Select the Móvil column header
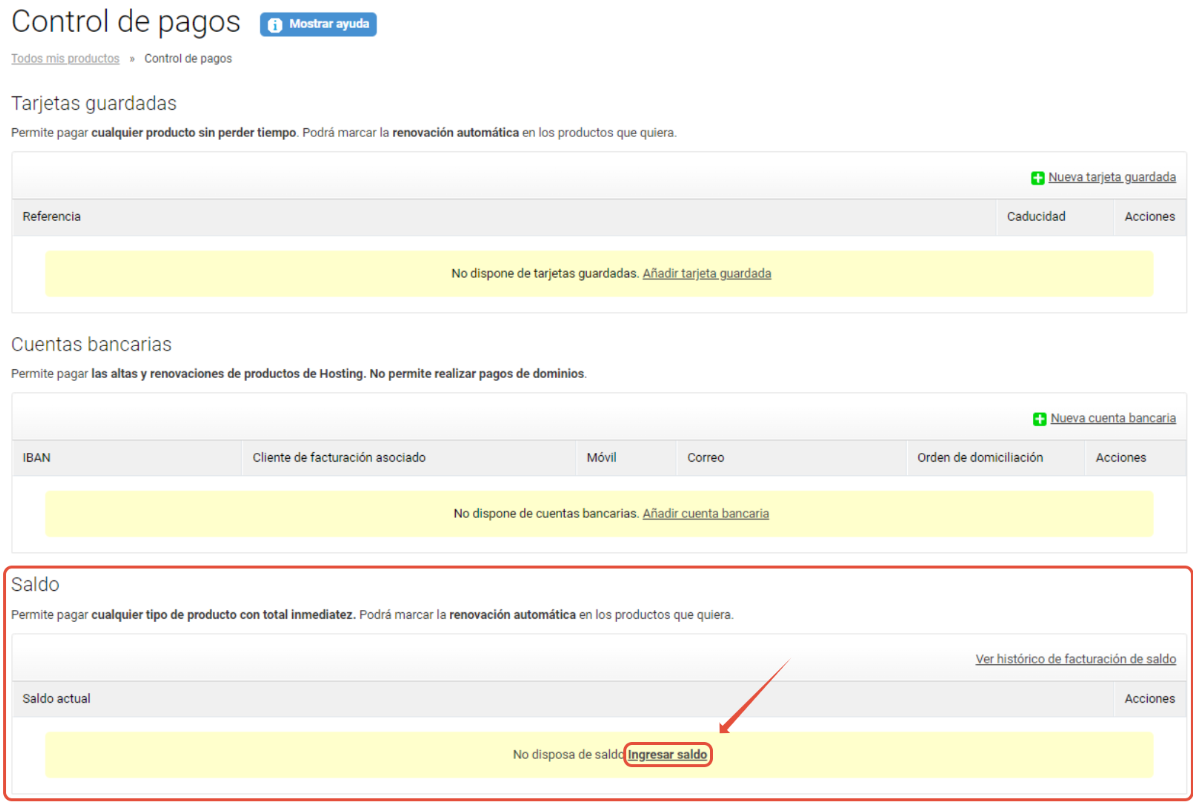1193x804 pixels. pos(602,457)
